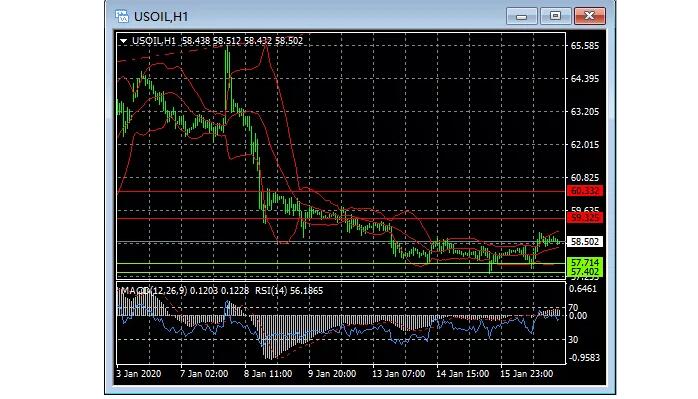The width and height of the screenshot is (698, 399).
Task: Click the current price label 58.502
Action: [x=585, y=241]
